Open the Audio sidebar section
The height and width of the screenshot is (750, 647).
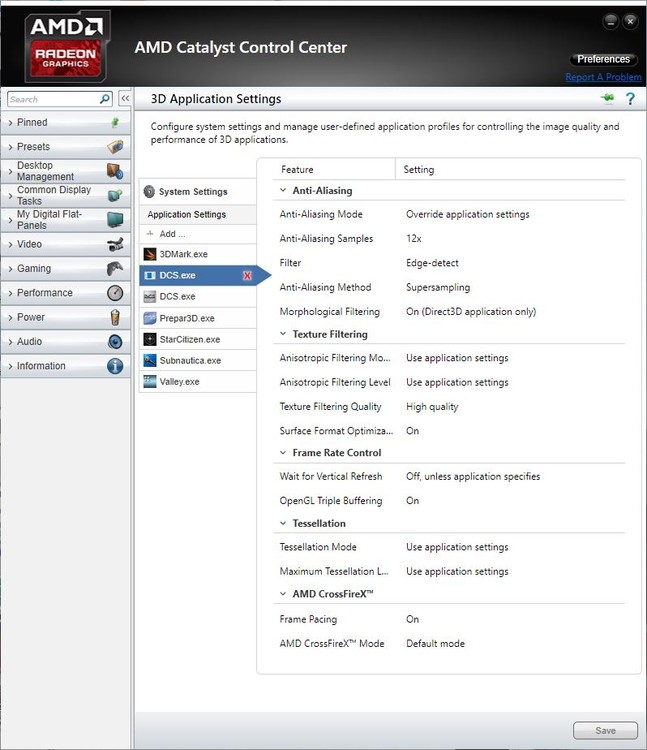pos(66,342)
